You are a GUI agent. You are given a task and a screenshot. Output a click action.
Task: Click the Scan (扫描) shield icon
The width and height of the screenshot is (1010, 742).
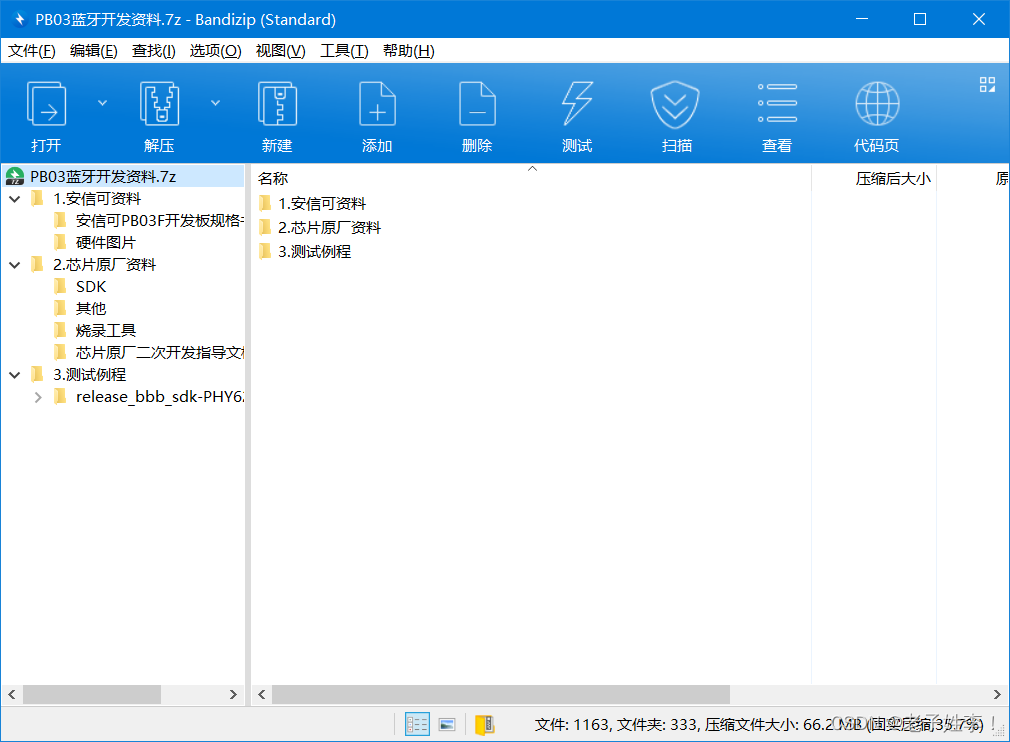coord(675,104)
